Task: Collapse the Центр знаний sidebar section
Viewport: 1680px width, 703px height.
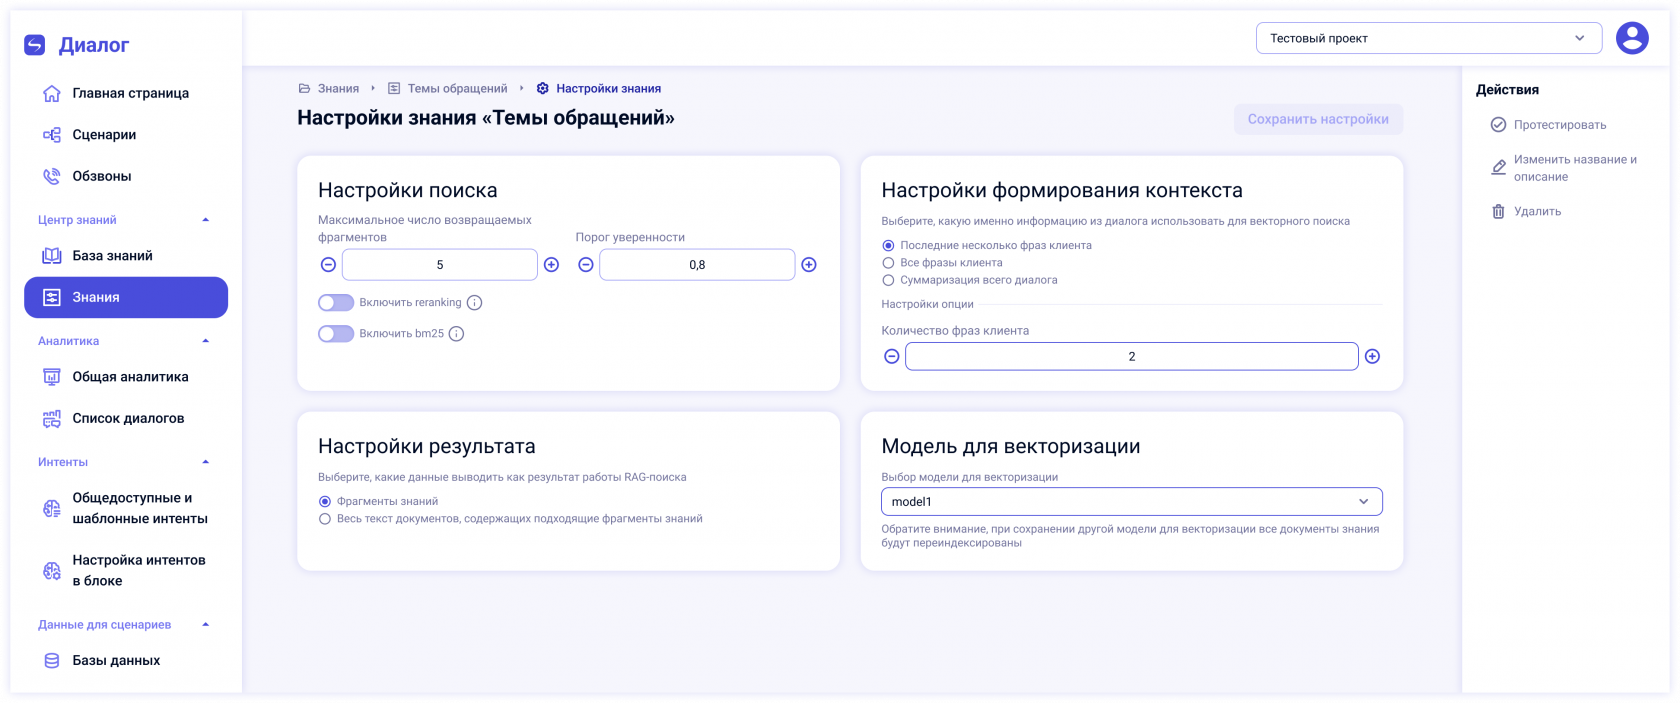Action: tap(206, 220)
